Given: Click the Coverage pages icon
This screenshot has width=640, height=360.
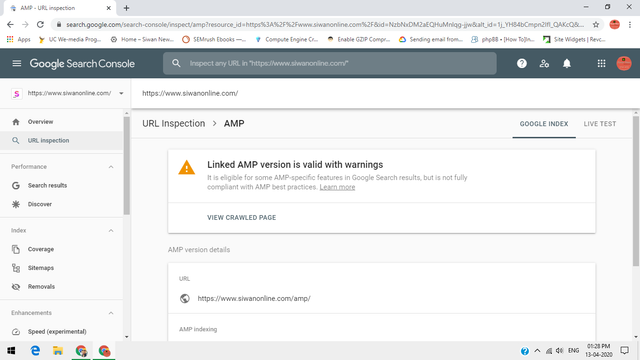Looking at the screenshot, I should (16, 249).
